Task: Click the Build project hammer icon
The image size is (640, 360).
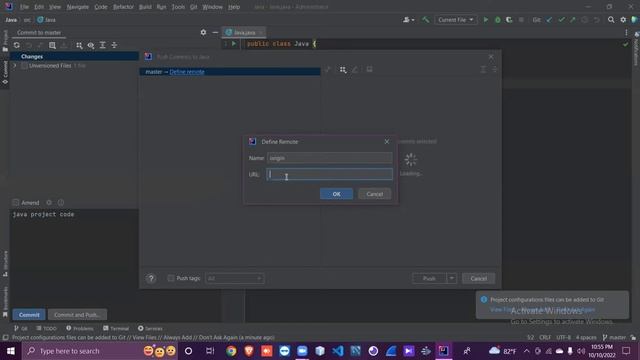Action: [425, 20]
